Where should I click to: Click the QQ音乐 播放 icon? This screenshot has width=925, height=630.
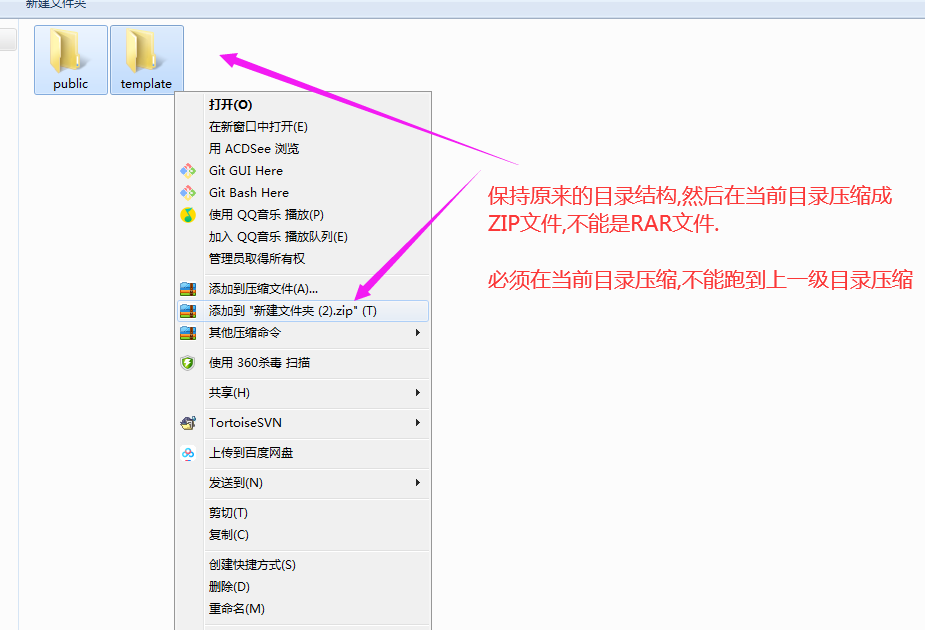tap(187, 215)
